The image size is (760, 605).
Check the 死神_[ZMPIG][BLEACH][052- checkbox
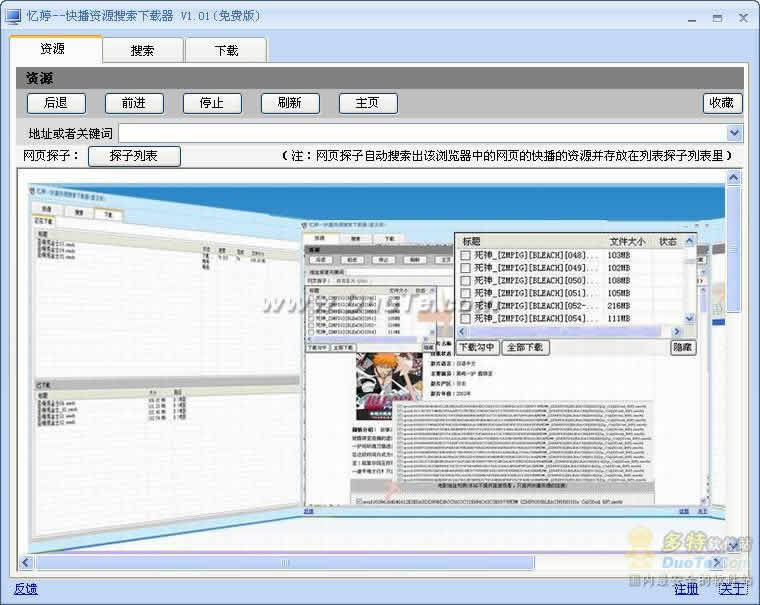(465, 306)
